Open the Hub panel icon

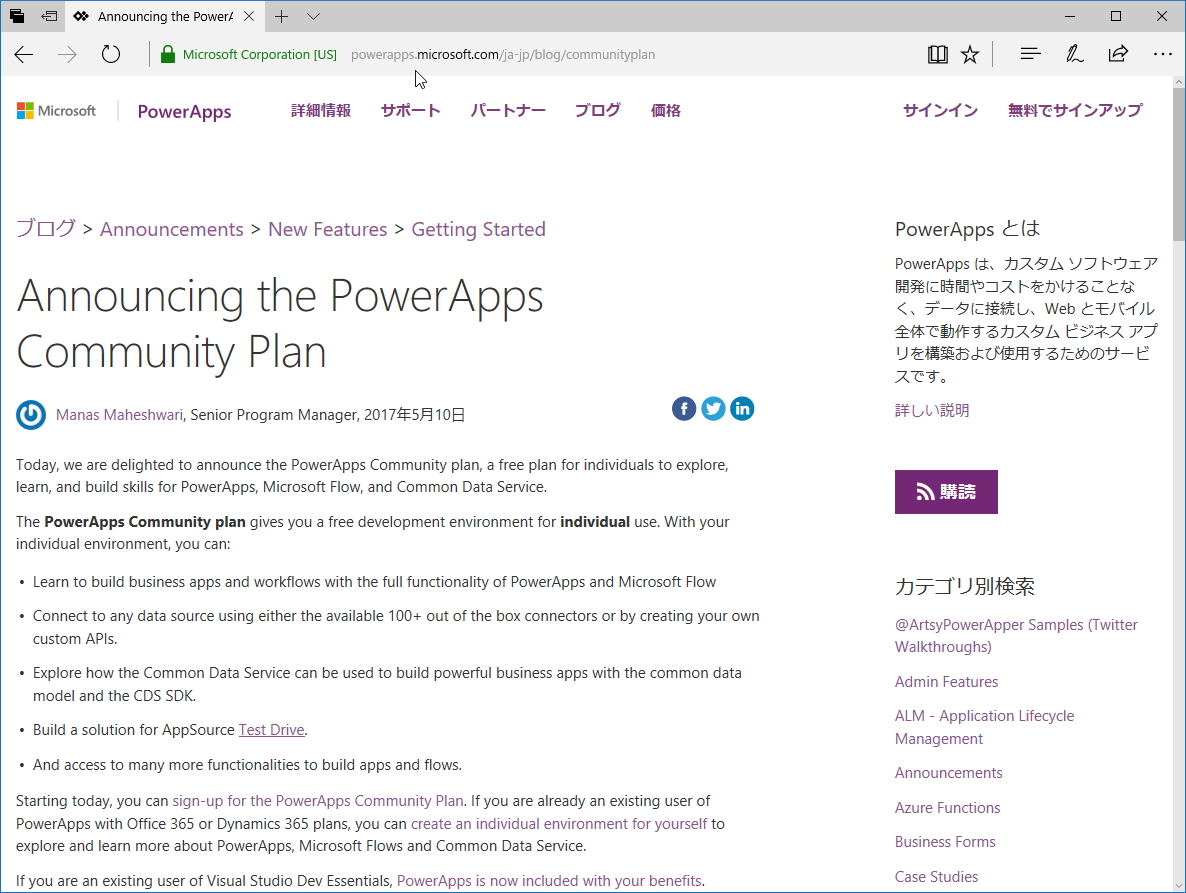pyautogui.click(x=1029, y=54)
